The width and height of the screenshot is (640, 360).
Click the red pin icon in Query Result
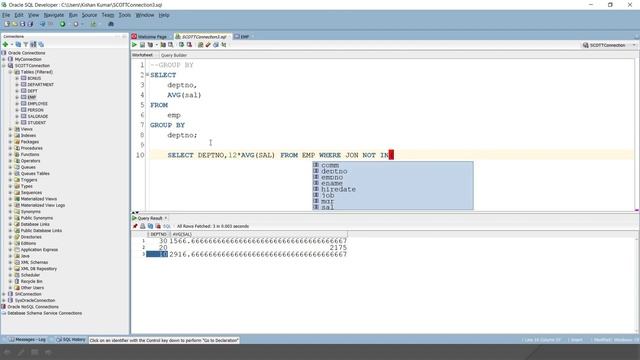click(x=135, y=226)
